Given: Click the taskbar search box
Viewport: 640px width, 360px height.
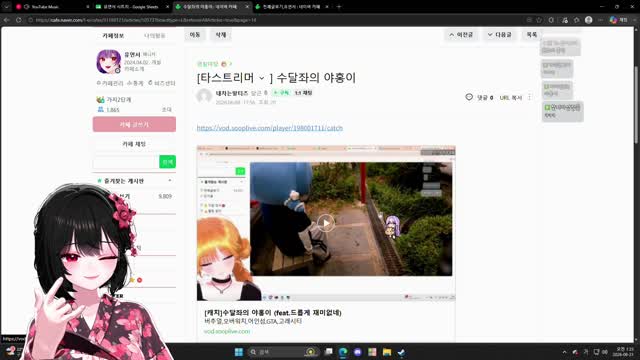Looking at the screenshot, I should click(x=283, y=352).
